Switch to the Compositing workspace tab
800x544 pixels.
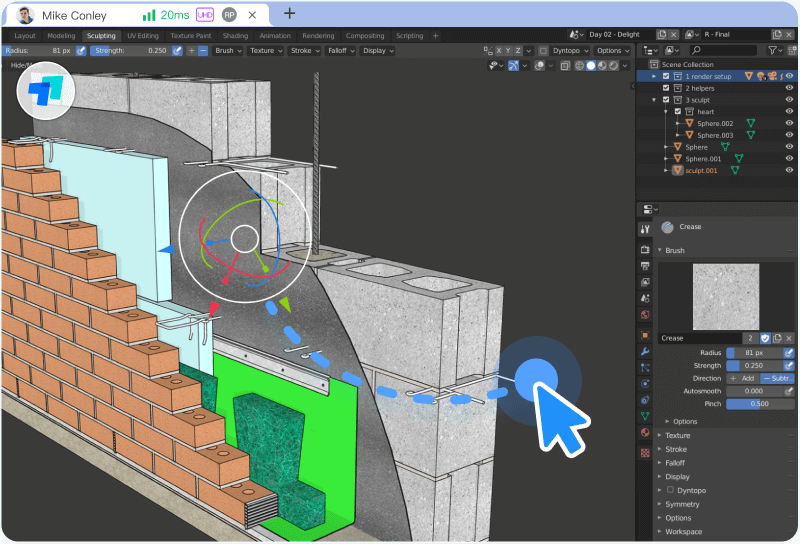364,36
